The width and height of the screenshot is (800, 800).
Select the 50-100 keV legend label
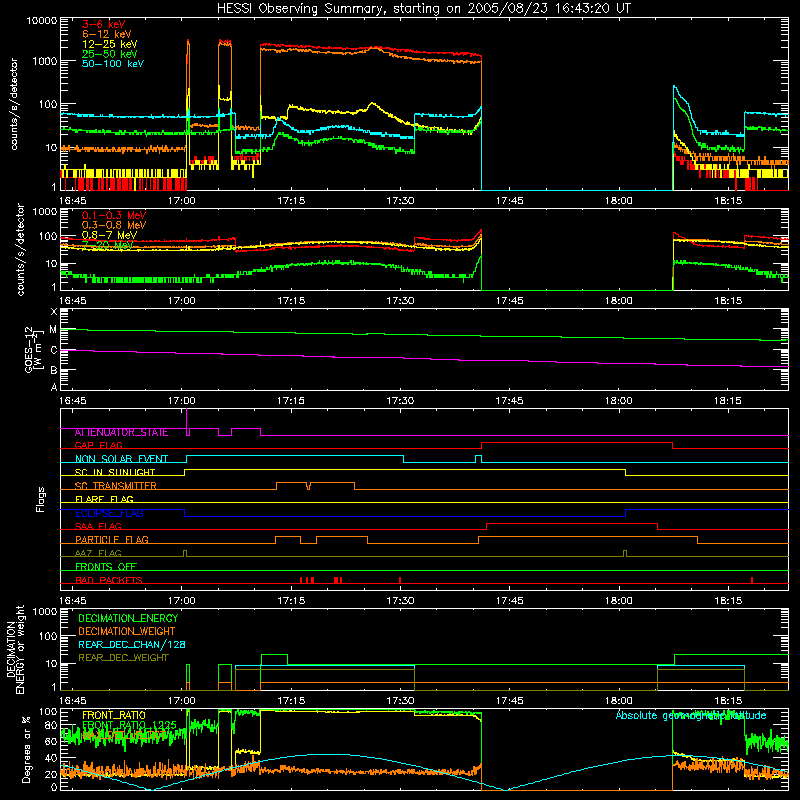112,64
